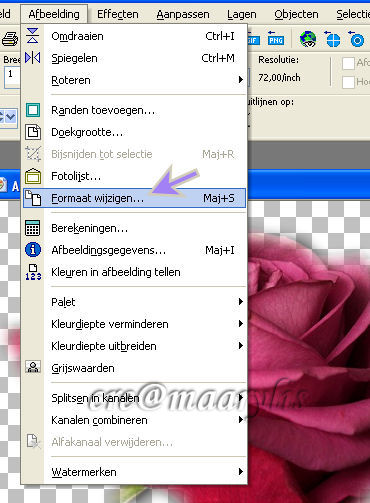
Task: Open the Objecten menu
Action: 296,14
